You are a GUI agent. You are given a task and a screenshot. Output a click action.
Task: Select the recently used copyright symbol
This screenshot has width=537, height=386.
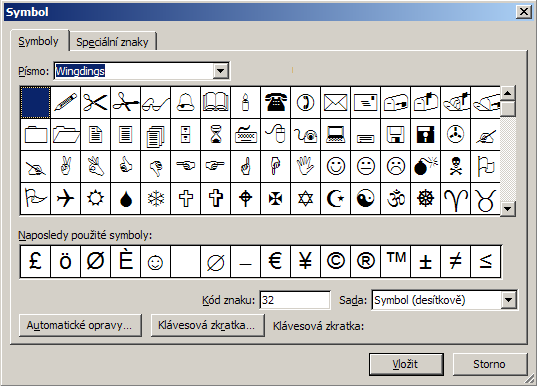(336, 261)
